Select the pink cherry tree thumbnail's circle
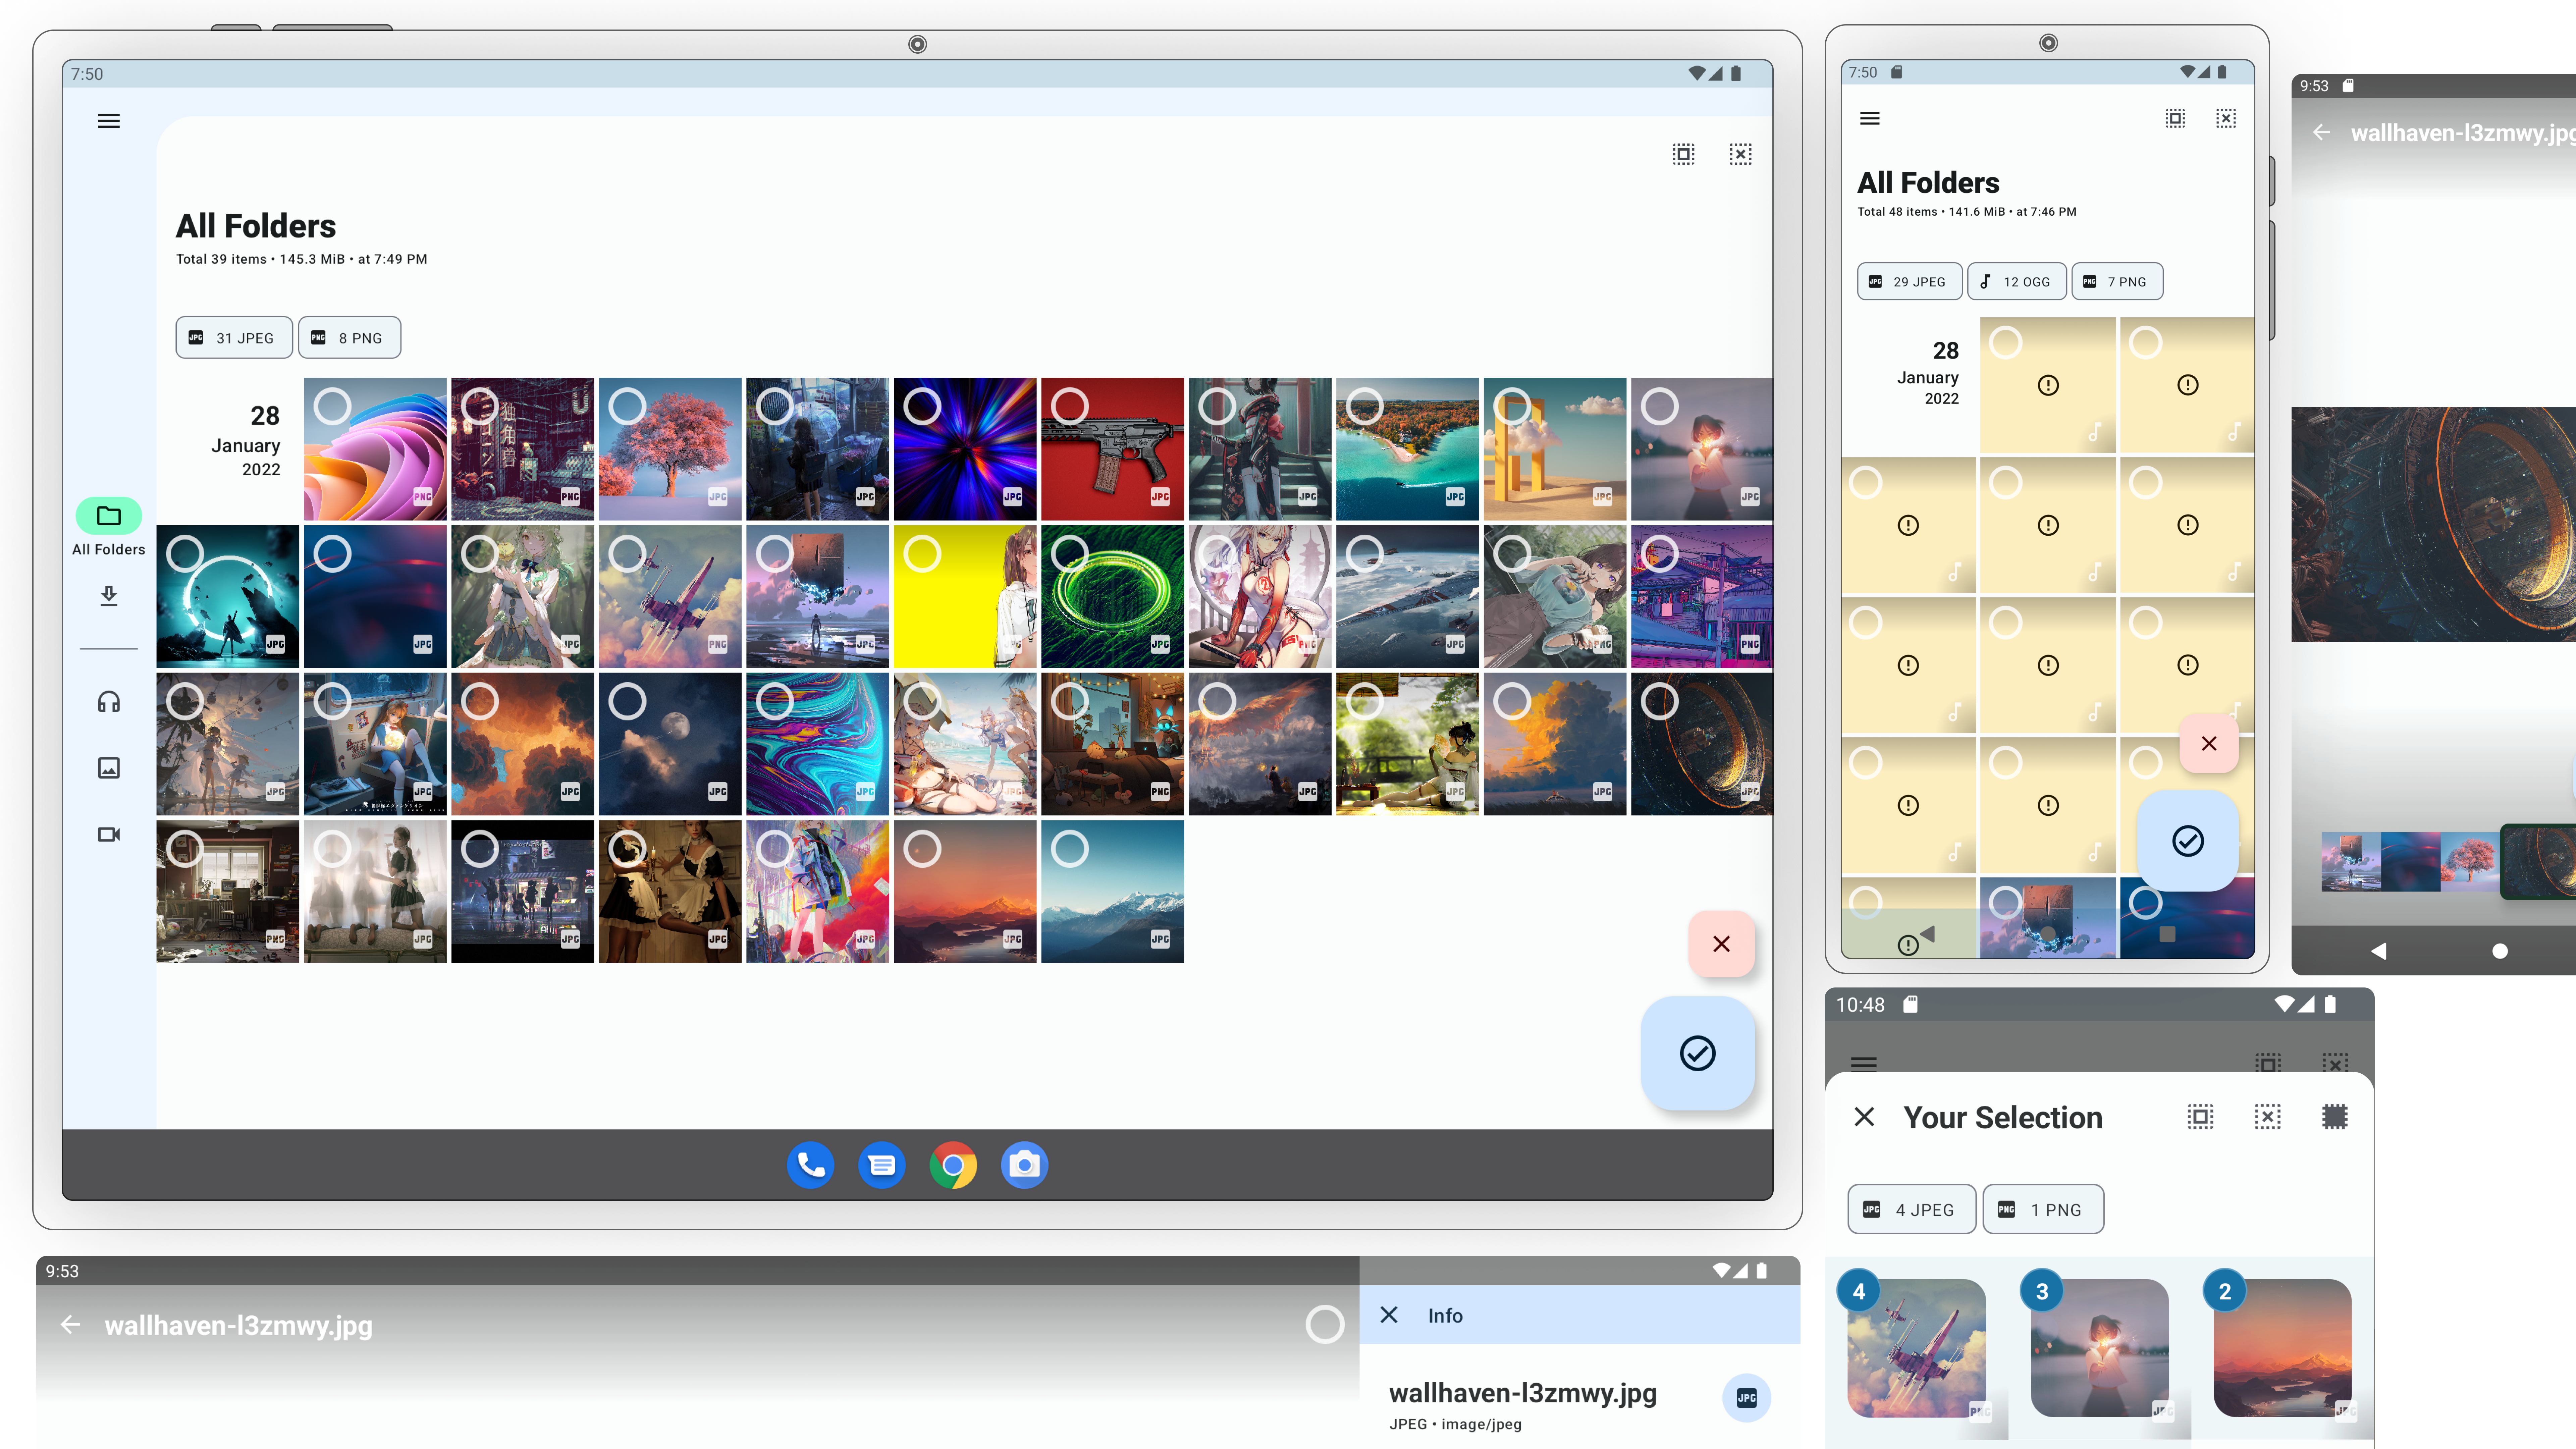The width and height of the screenshot is (2576, 1449). point(628,406)
